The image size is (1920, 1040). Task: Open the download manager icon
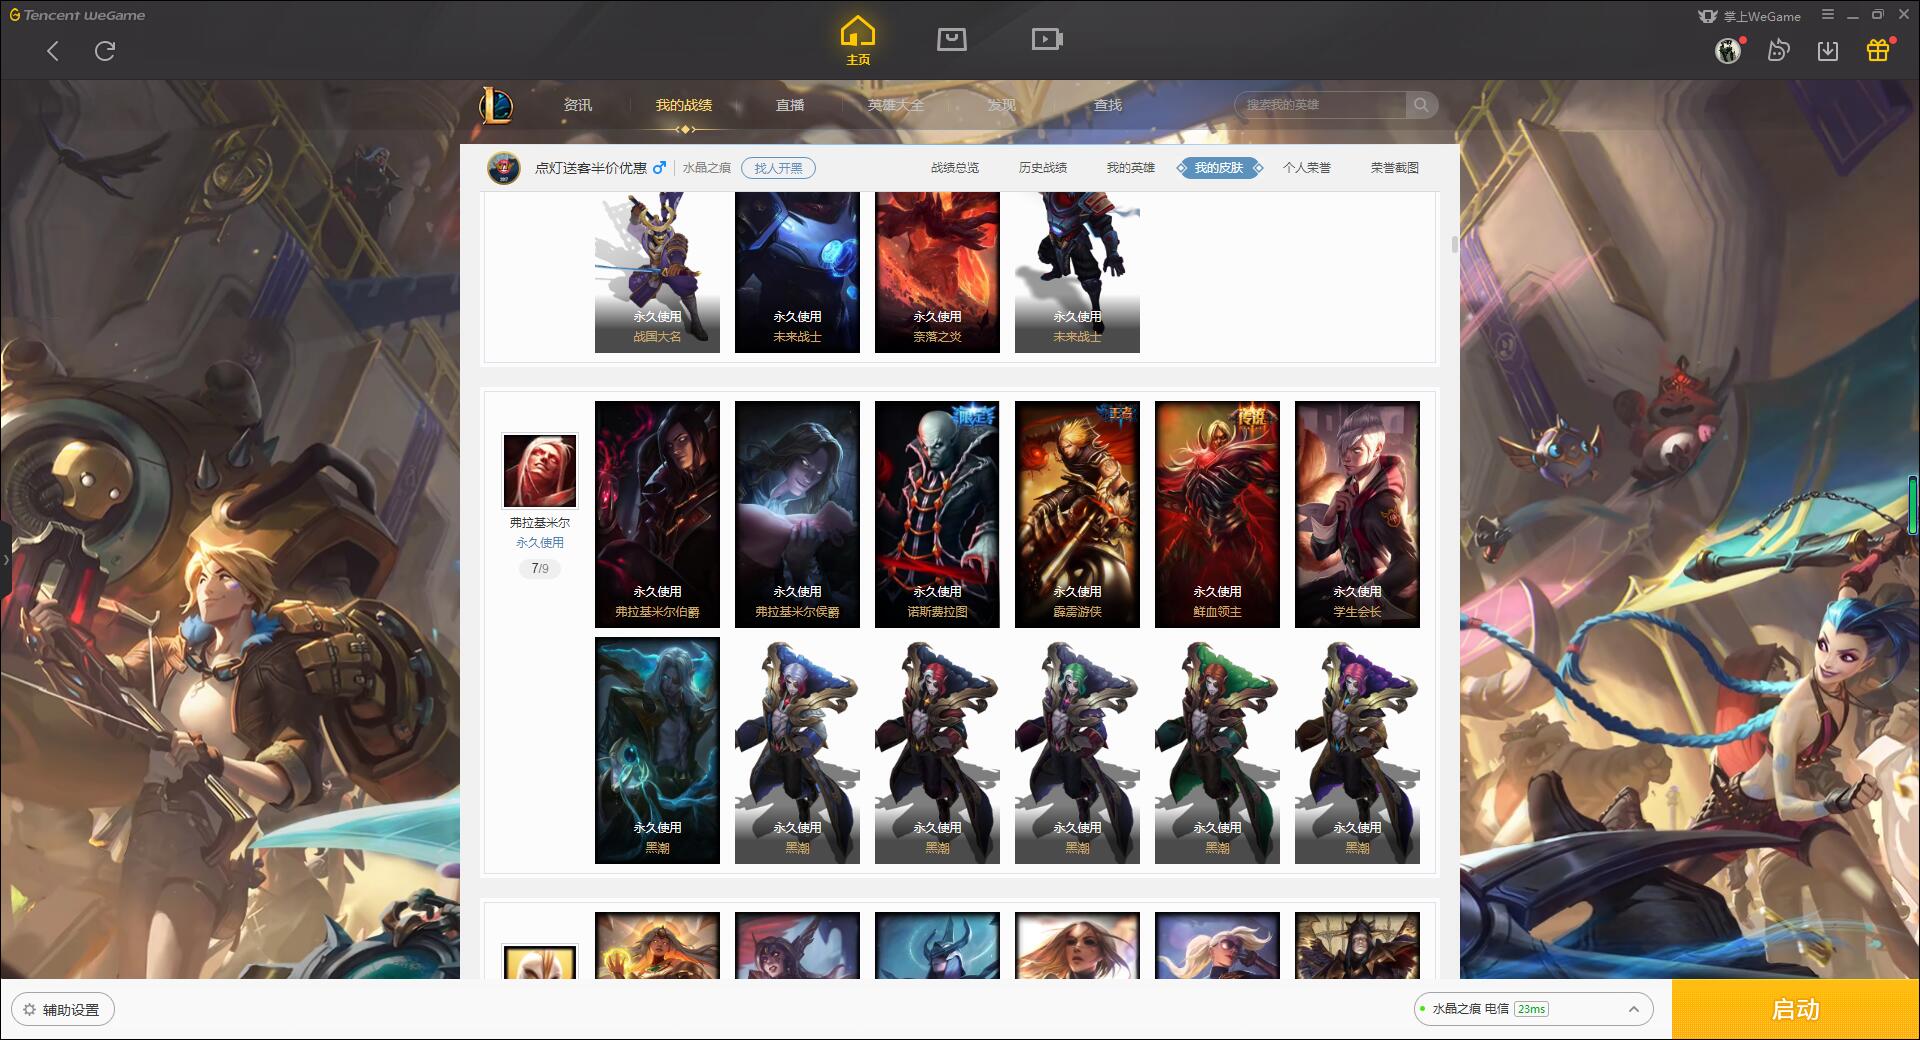1828,51
